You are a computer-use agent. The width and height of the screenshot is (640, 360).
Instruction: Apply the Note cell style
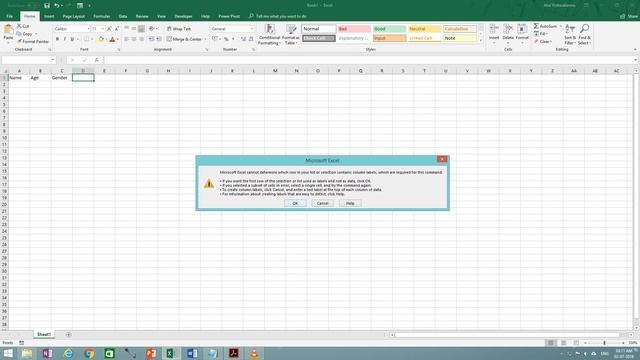point(460,38)
